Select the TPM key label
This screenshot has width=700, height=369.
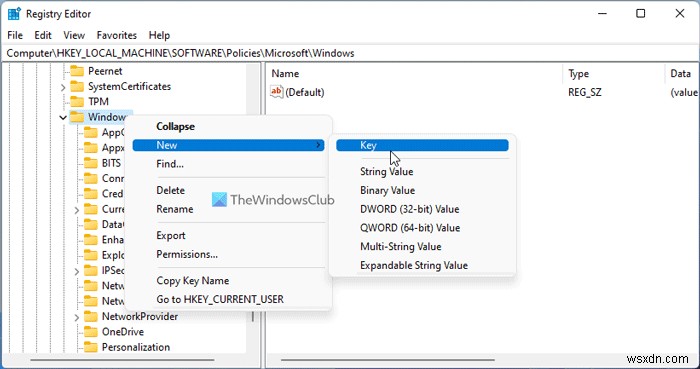point(98,101)
